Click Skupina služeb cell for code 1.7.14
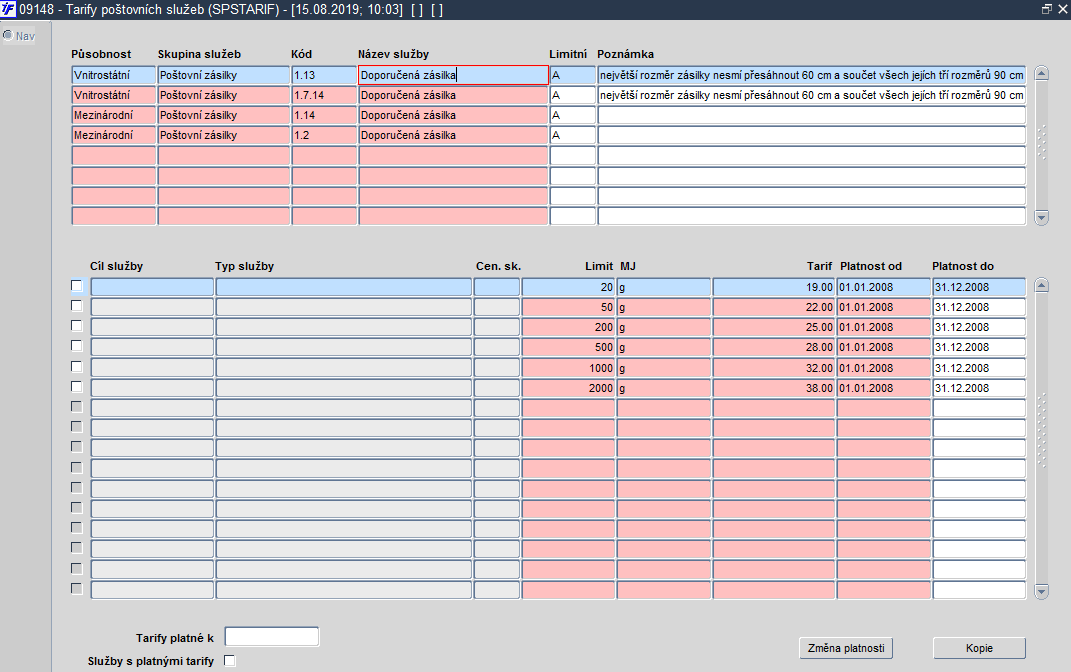Image resolution: width=1071 pixels, height=672 pixels. [223, 95]
